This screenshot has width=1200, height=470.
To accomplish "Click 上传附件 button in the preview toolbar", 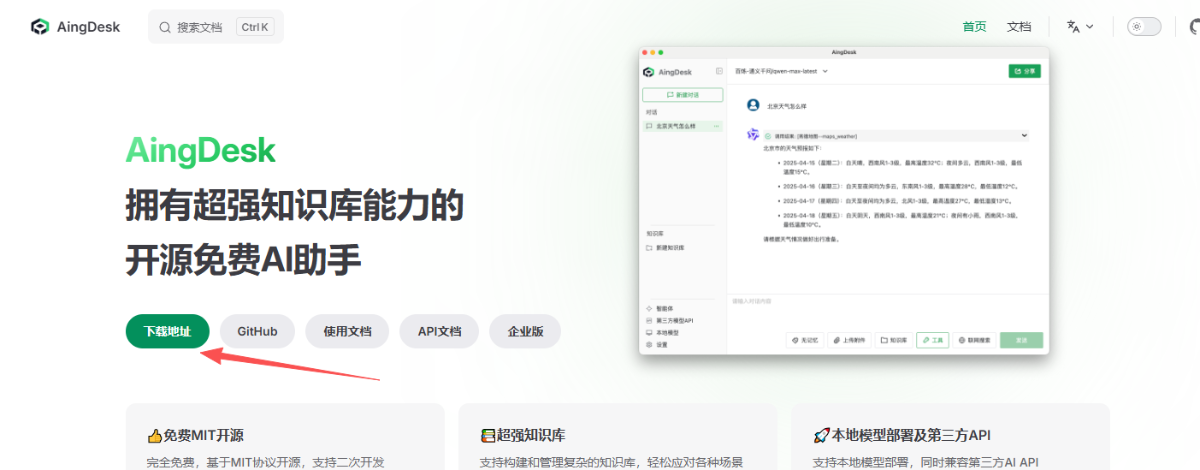I will pyautogui.click(x=850, y=340).
